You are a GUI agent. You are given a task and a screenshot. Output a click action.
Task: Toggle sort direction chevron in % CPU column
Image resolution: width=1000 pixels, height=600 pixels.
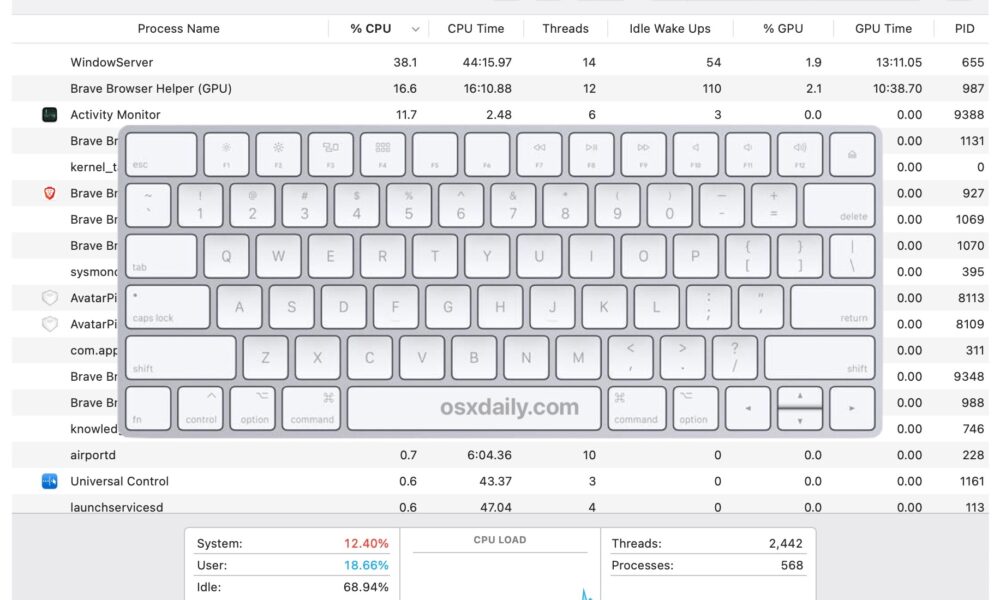pyautogui.click(x=415, y=29)
